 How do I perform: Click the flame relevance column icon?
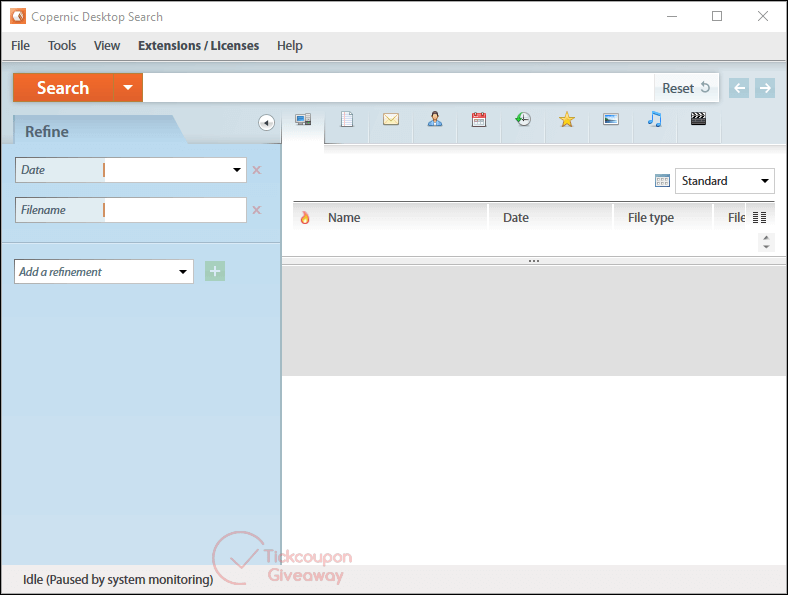(305, 218)
